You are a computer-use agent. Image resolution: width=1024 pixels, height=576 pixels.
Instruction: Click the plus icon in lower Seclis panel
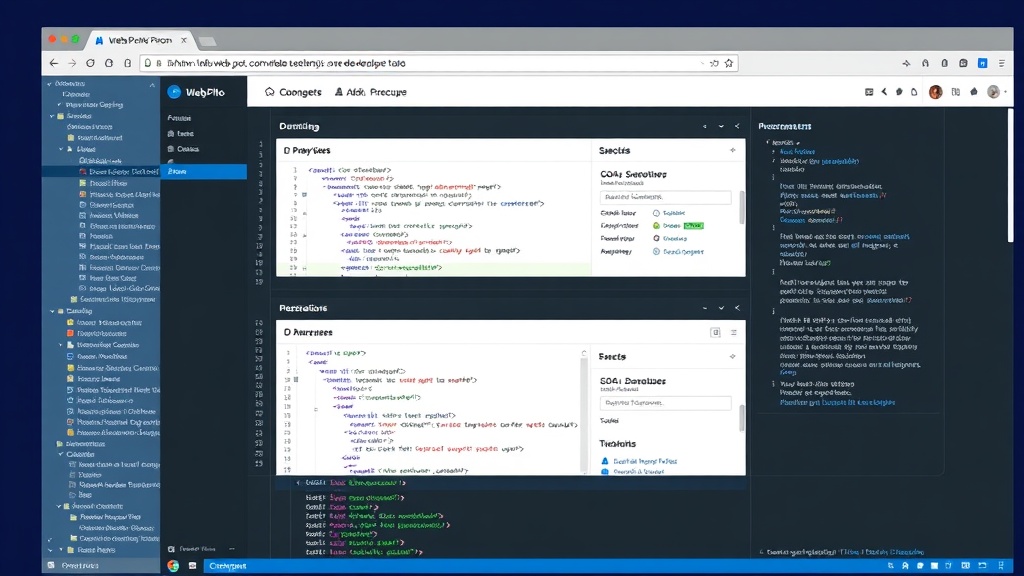click(x=733, y=357)
